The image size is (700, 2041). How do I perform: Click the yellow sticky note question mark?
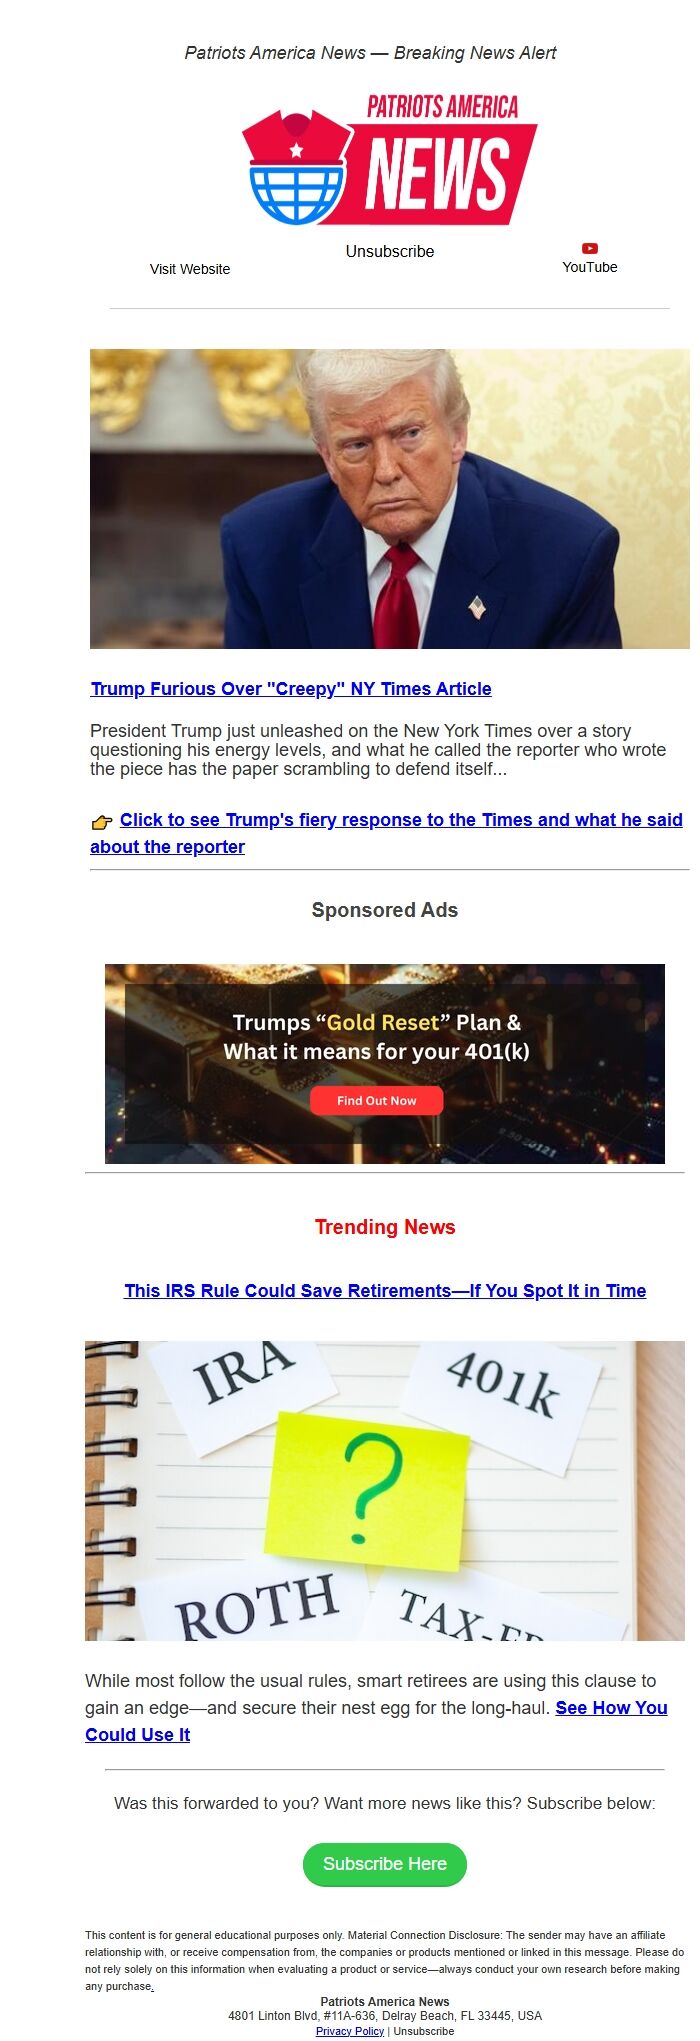point(367,1490)
